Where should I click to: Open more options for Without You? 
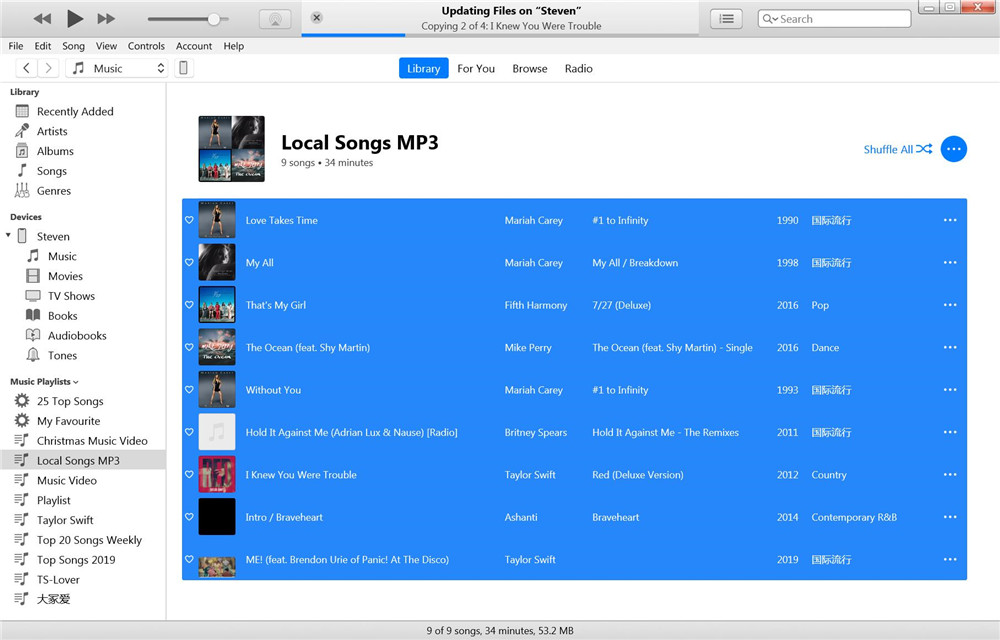click(x=950, y=389)
